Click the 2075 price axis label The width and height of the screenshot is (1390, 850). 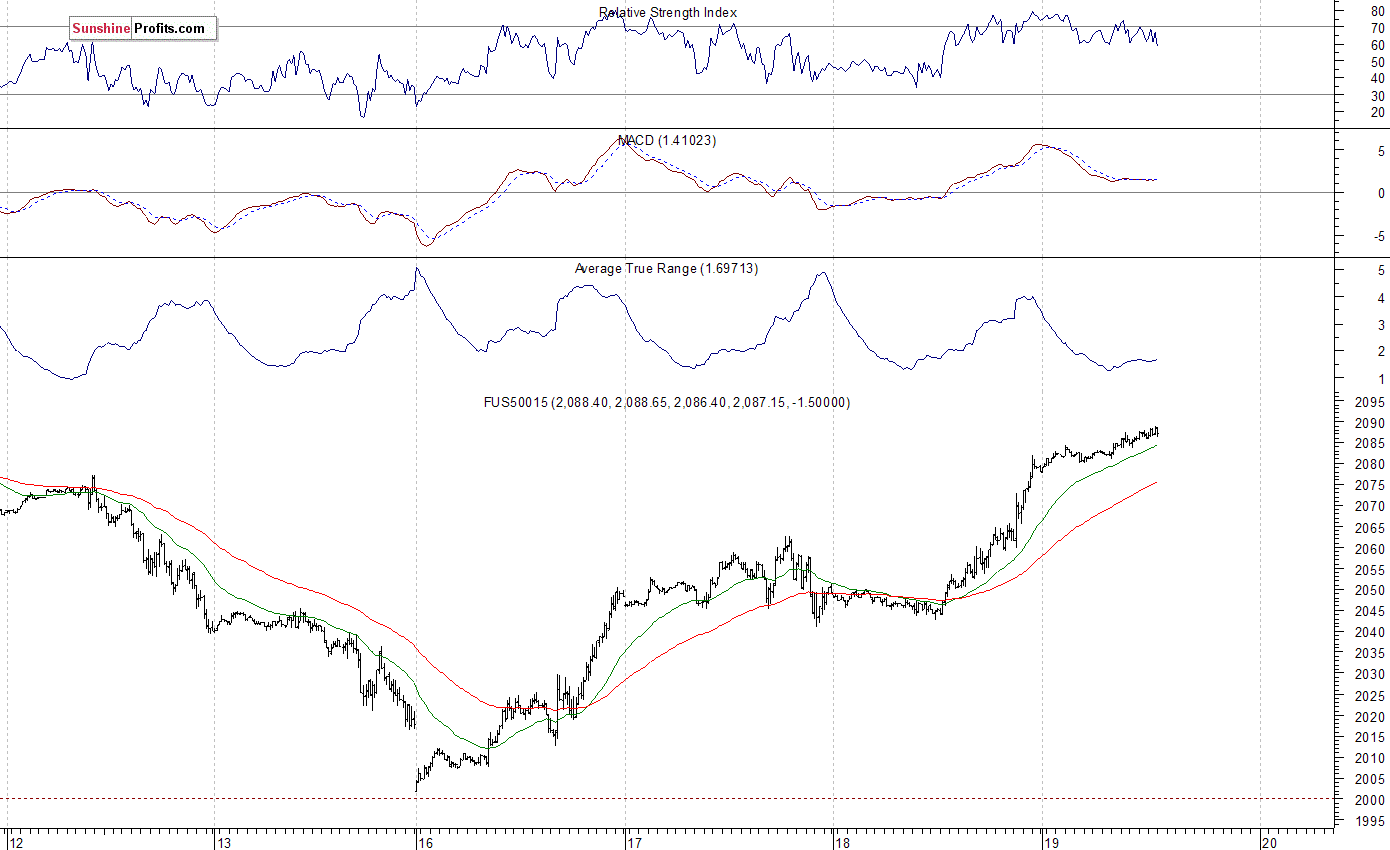coord(1369,486)
